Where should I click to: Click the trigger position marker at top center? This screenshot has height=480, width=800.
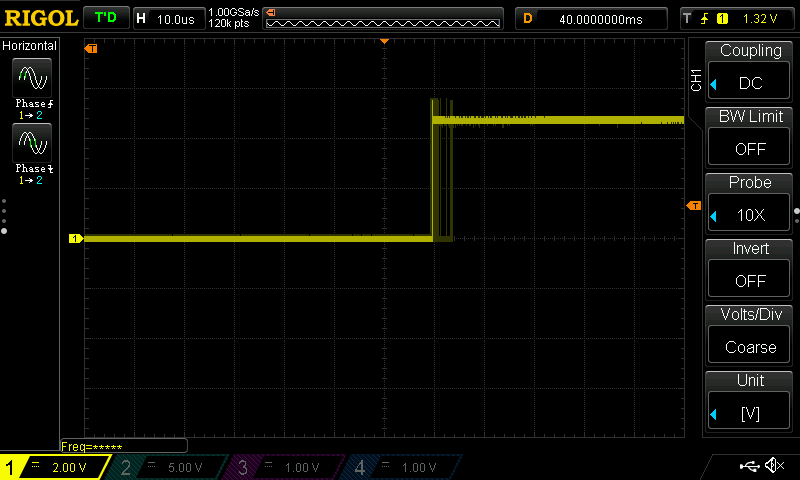coord(385,42)
